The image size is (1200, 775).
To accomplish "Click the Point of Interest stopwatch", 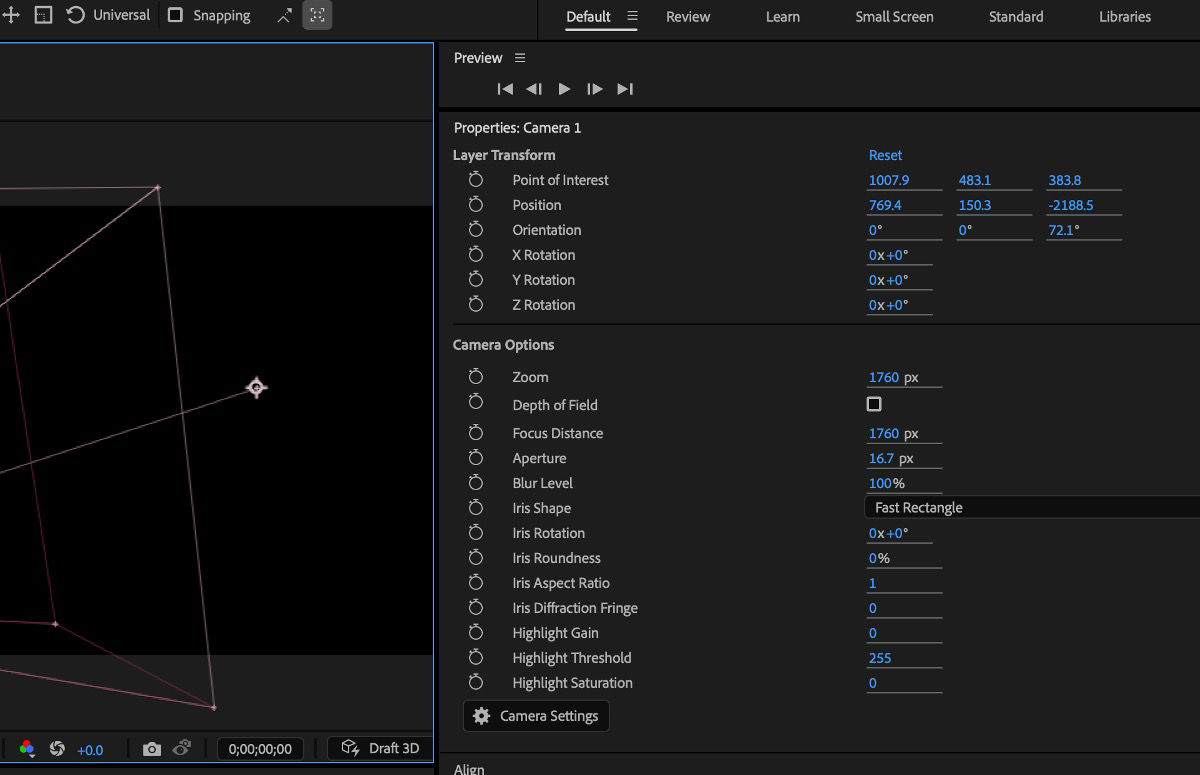I will tap(476, 180).
